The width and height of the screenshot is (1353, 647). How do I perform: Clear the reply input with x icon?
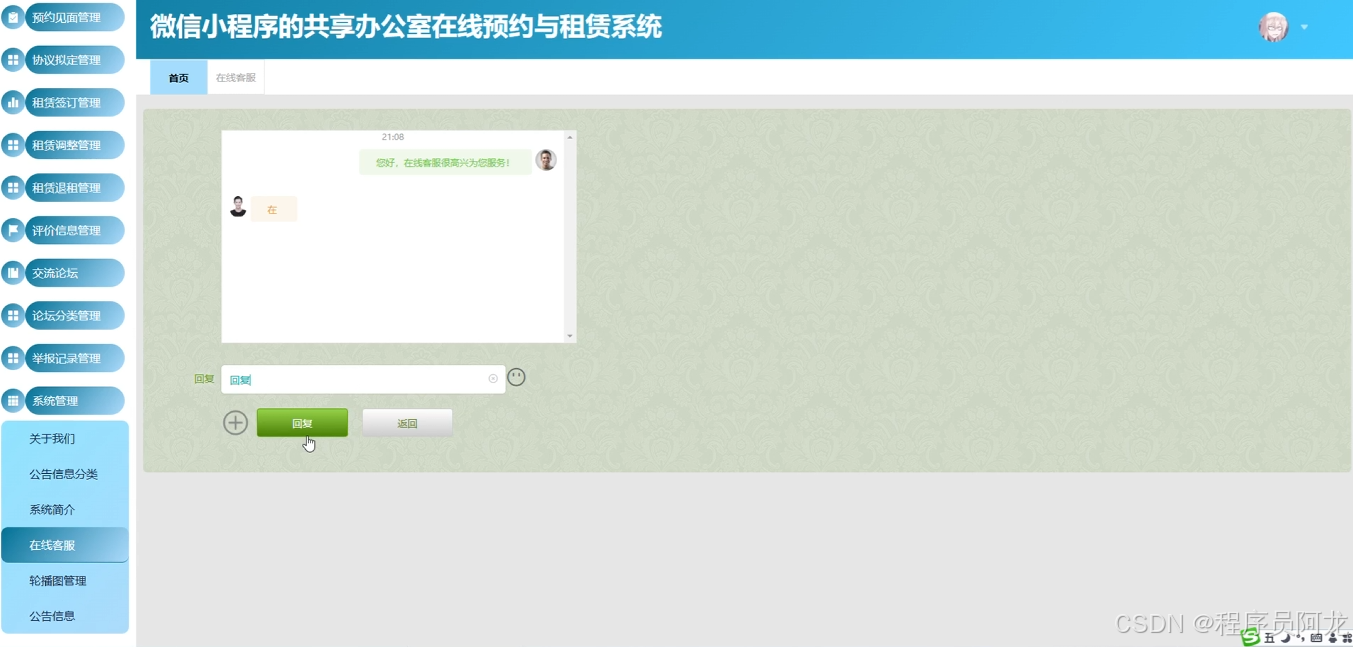[x=493, y=379]
